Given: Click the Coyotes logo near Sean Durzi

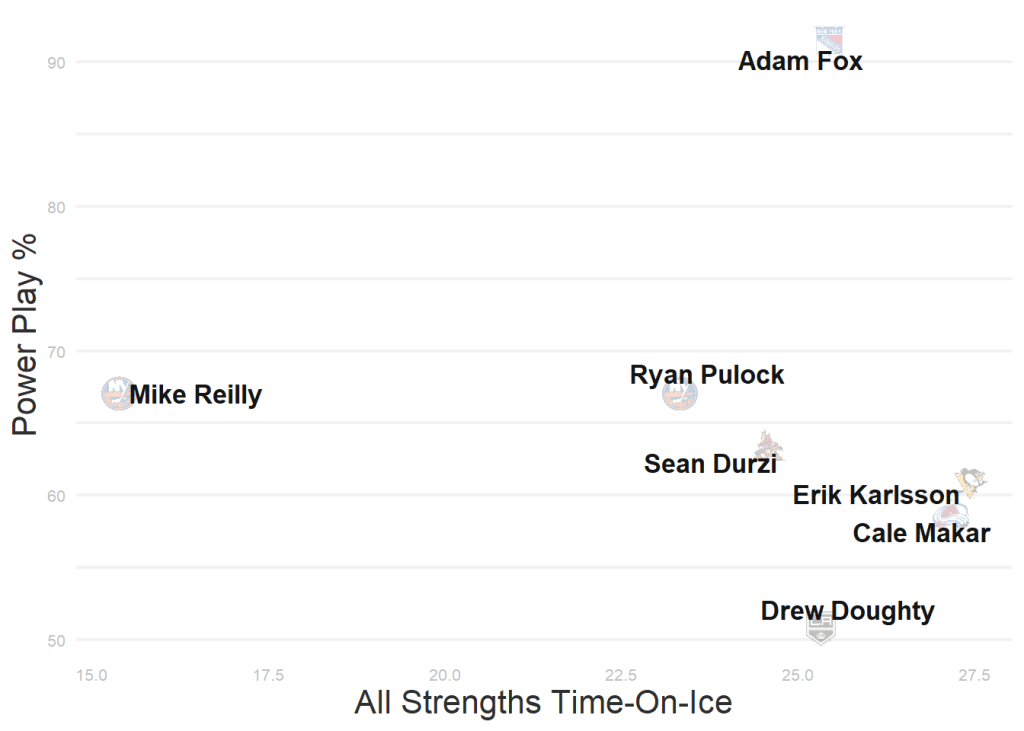Looking at the screenshot, I should [x=768, y=446].
